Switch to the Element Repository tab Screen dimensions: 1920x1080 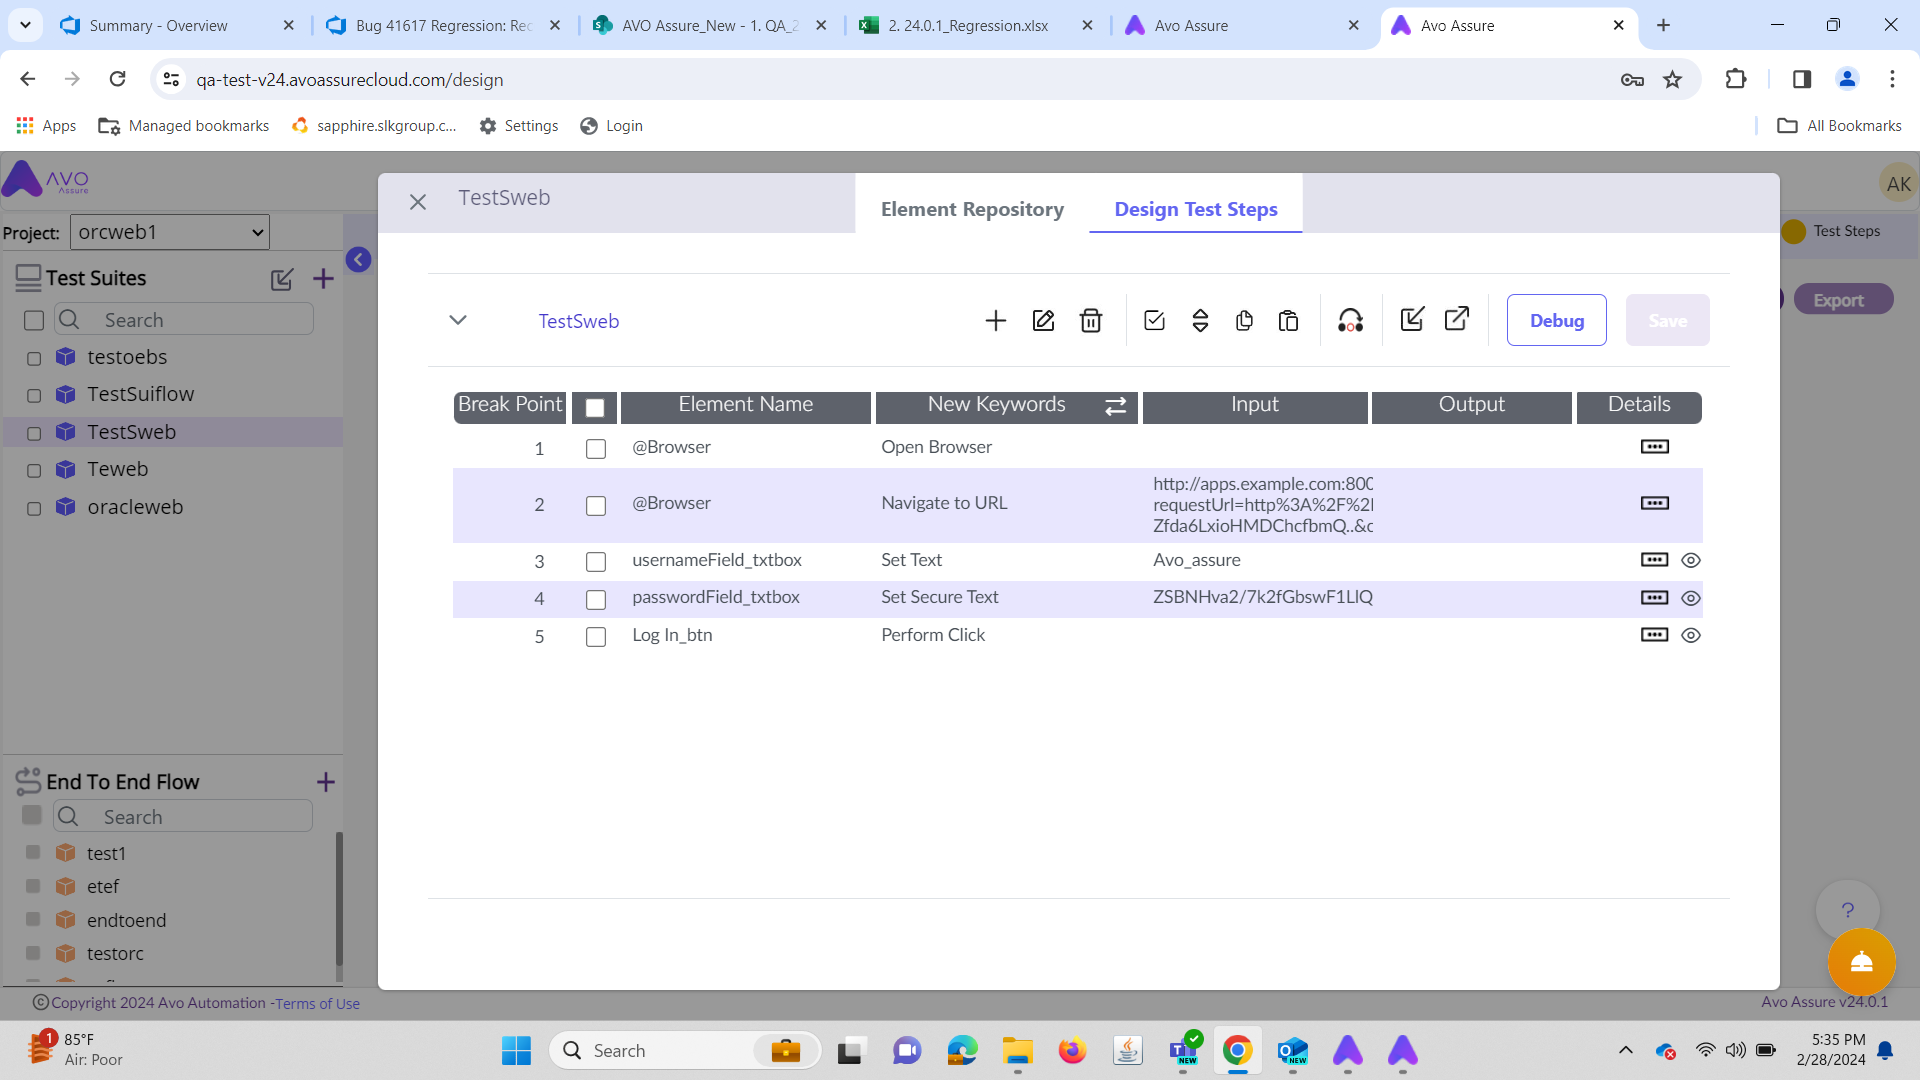coord(971,209)
